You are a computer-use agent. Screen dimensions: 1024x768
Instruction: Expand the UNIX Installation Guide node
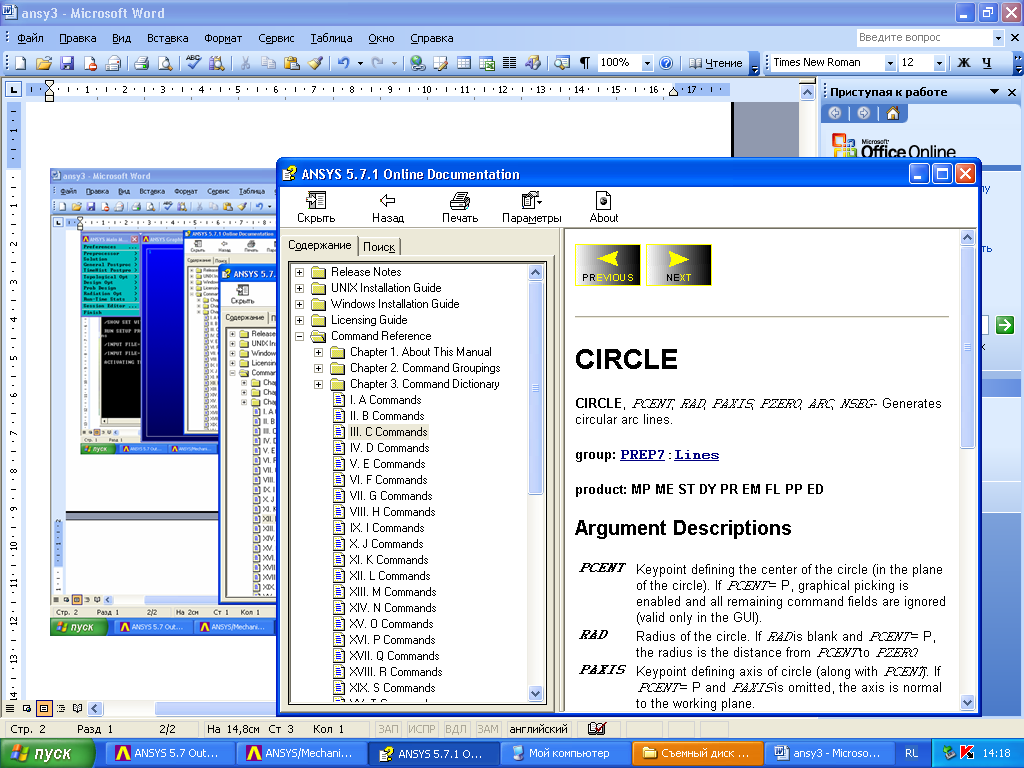[300, 288]
